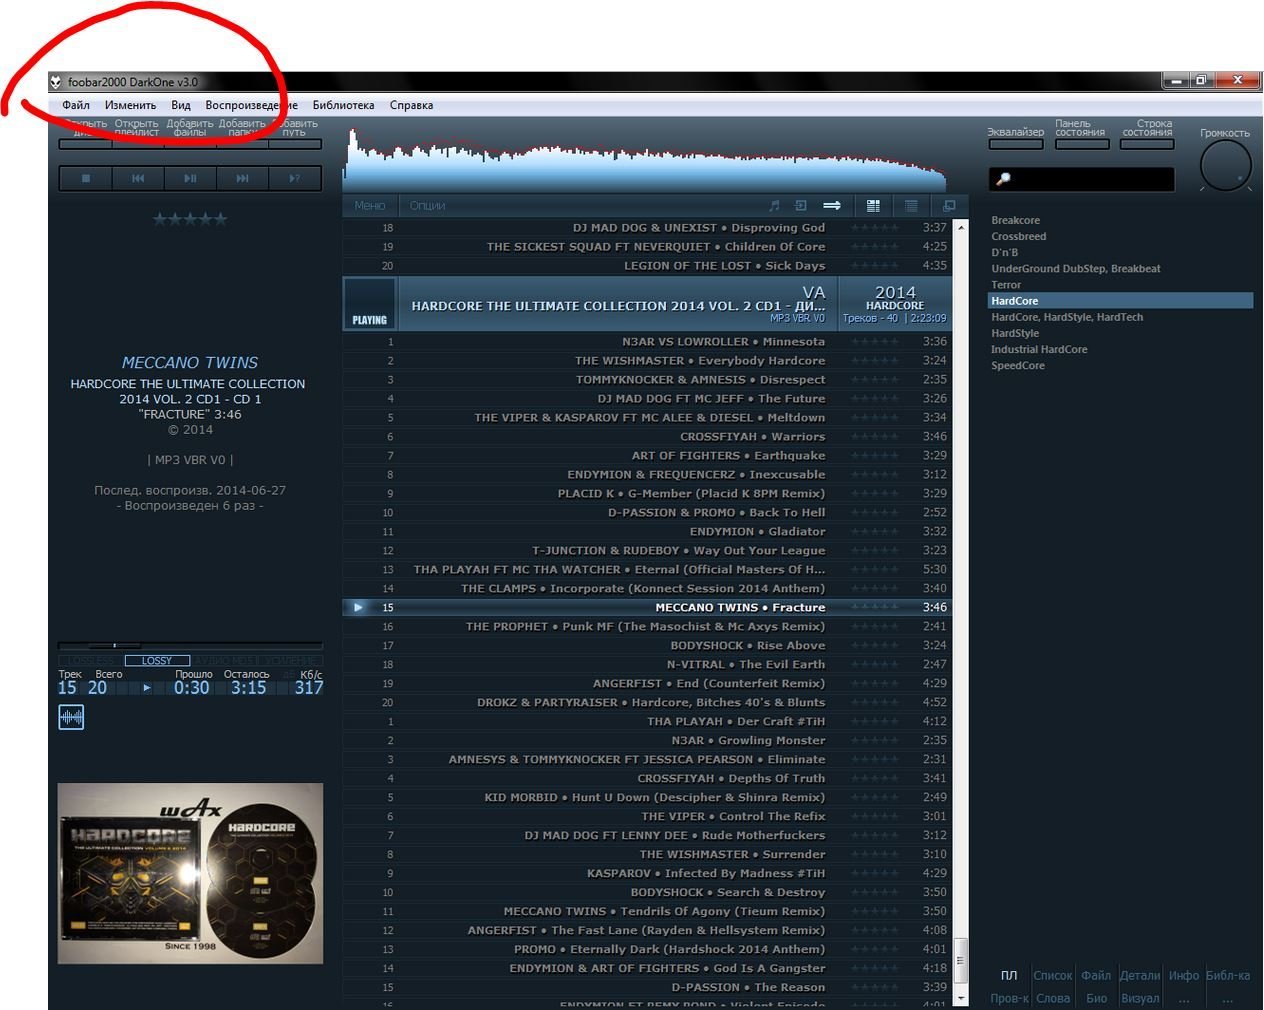This screenshot has height=1010, width=1264.
Task: Select the Breakcore playlist
Action: (x=1015, y=220)
